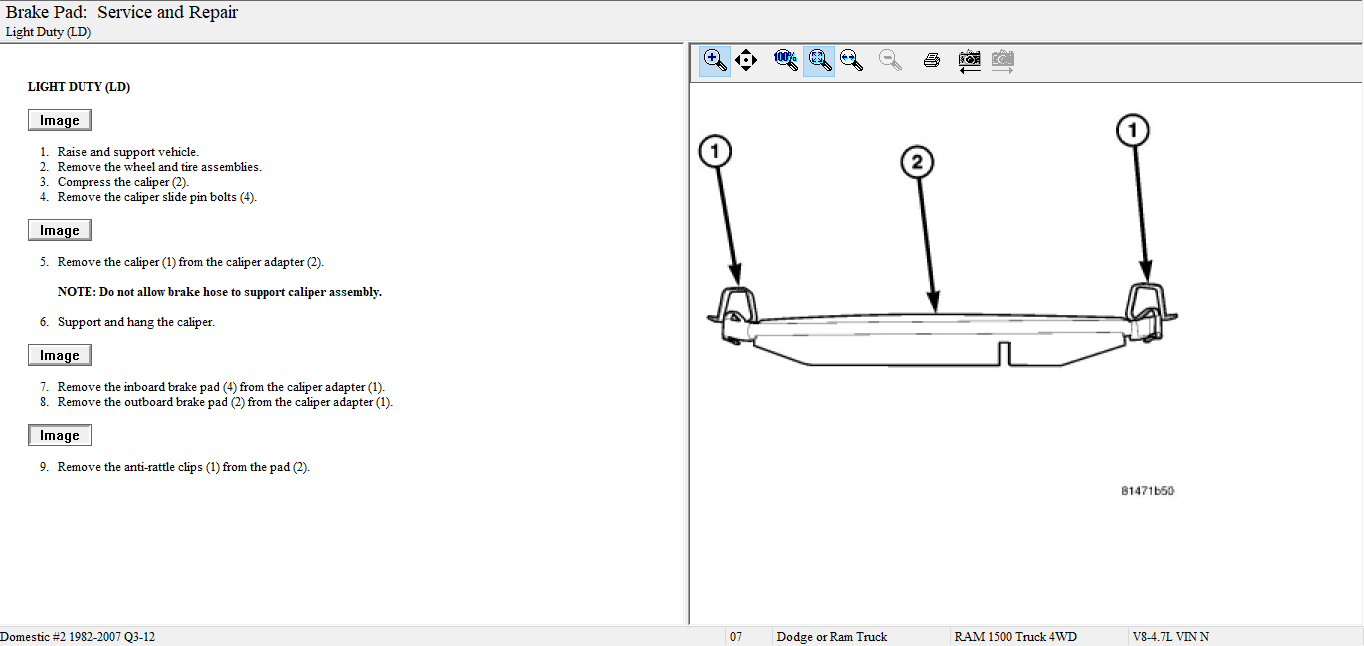This screenshot has width=1364, height=646.
Task: Select the zoom in magnifier tool
Action: click(714, 60)
